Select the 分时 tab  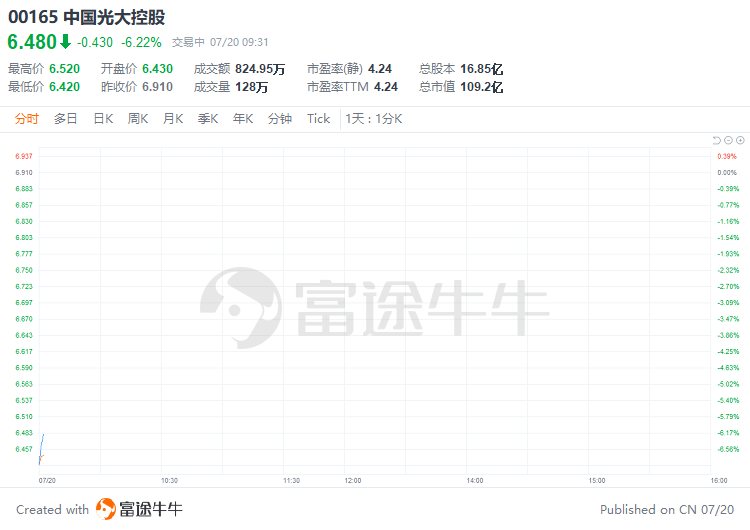26,119
